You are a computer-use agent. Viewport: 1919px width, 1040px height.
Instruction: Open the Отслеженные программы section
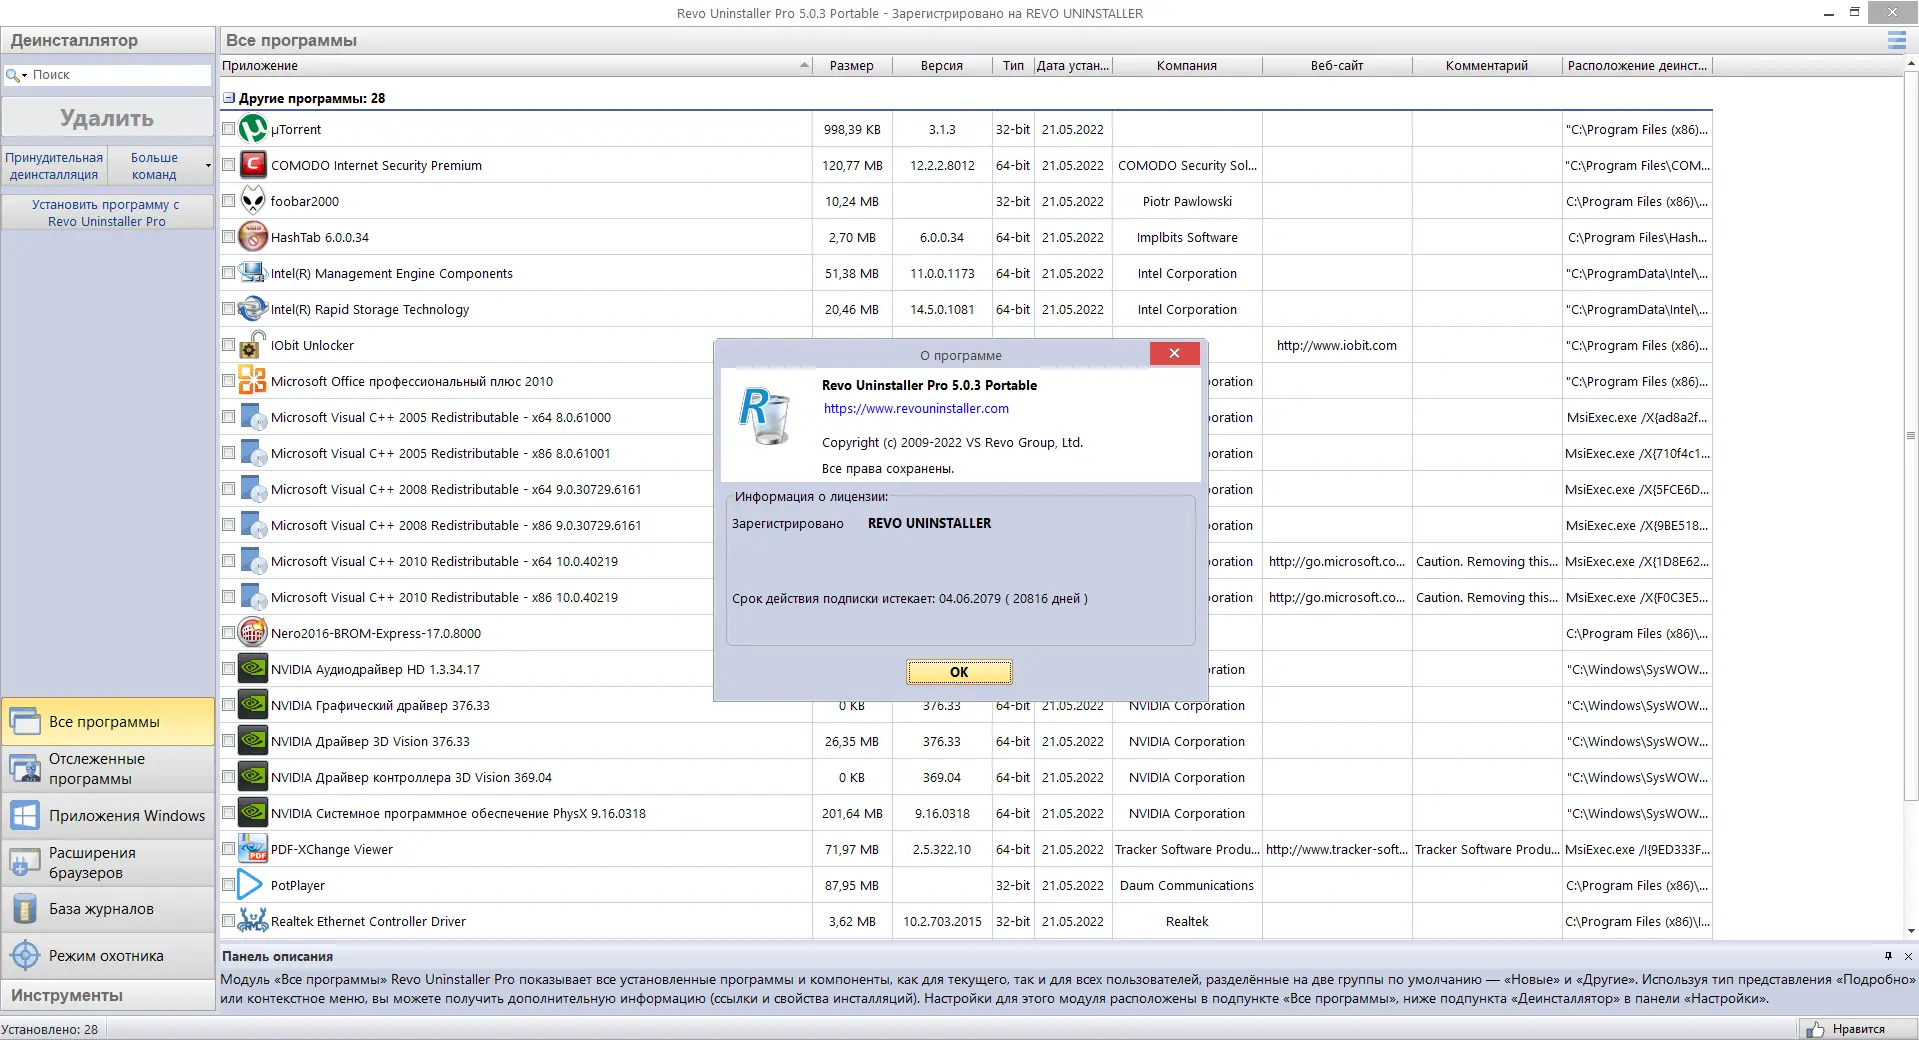(x=108, y=769)
